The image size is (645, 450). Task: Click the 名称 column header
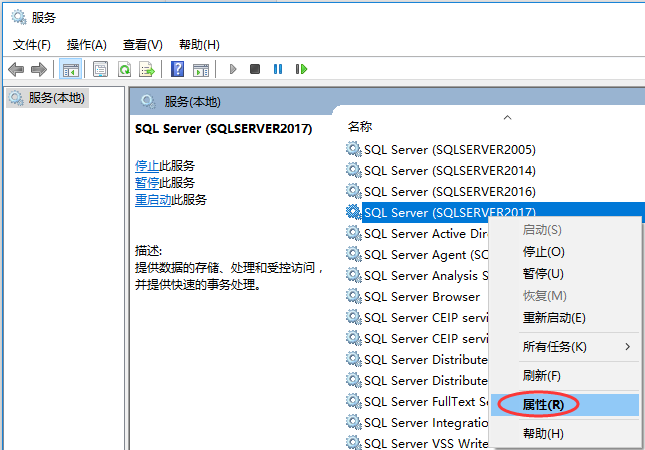(360, 126)
